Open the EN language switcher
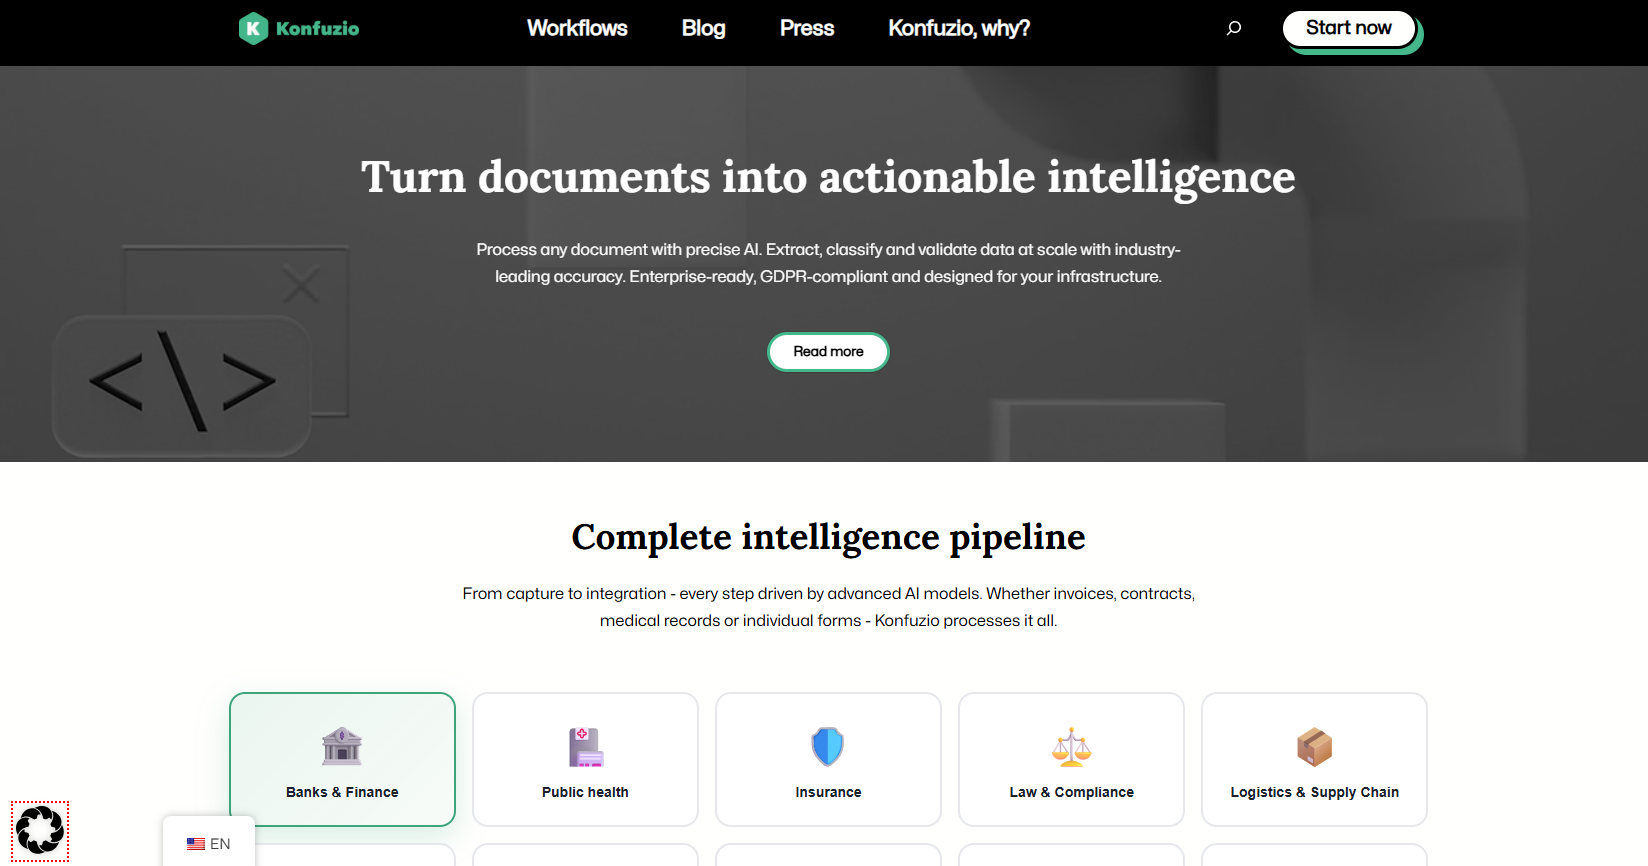This screenshot has width=1648, height=866. 219,844
